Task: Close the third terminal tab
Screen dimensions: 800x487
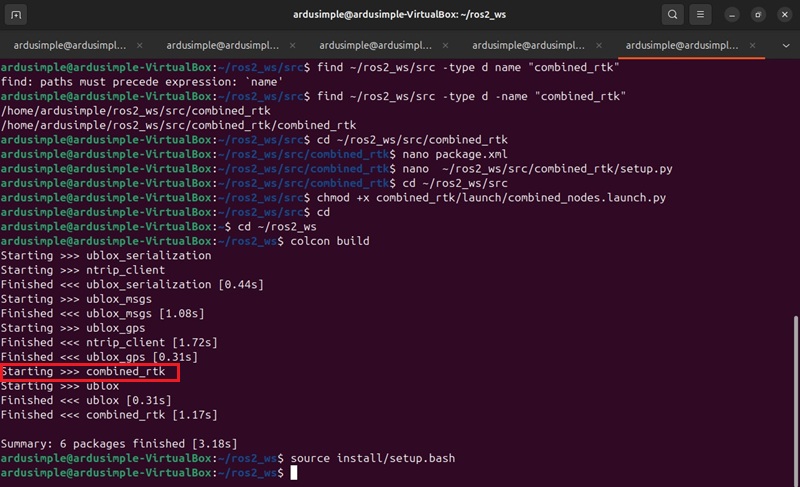Action: pos(443,45)
